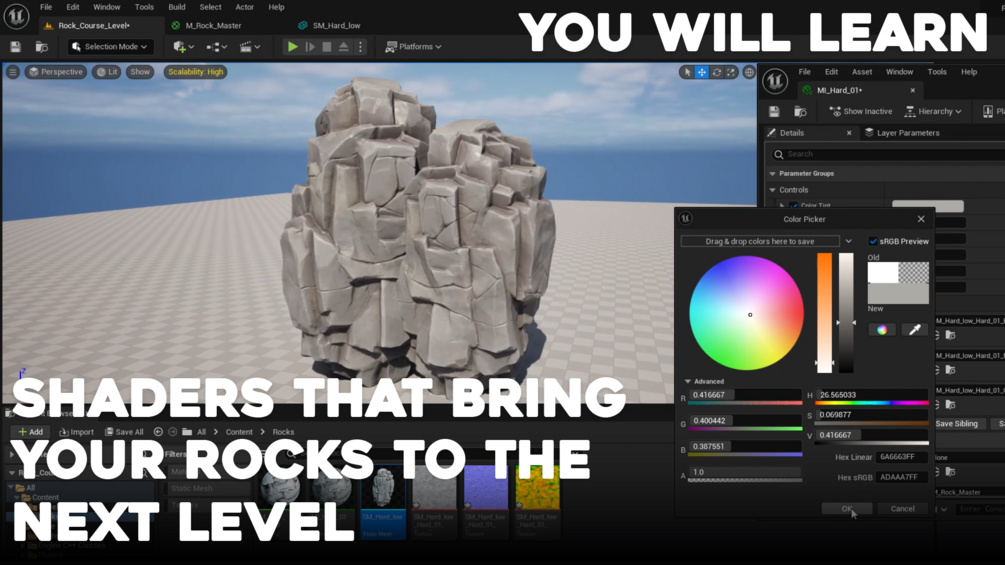The image size is (1005, 565).
Task: Open the Hierarchy dropdown
Action: click(x=933, y=111)
